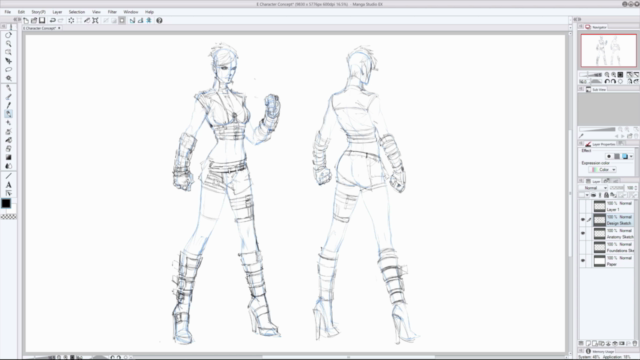Click the Navigator panel tab
The image size is (640, 360).
pos(596,27)
